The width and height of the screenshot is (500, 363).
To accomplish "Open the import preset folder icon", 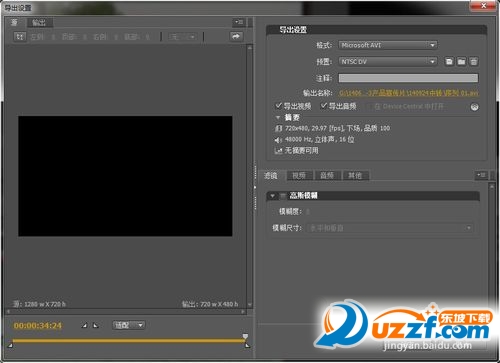I will point(461,61).
